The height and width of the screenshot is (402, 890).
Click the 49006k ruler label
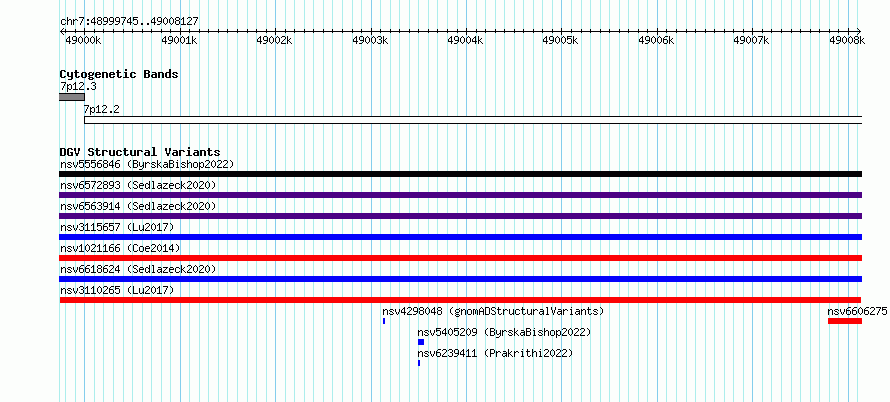[656, 40]
